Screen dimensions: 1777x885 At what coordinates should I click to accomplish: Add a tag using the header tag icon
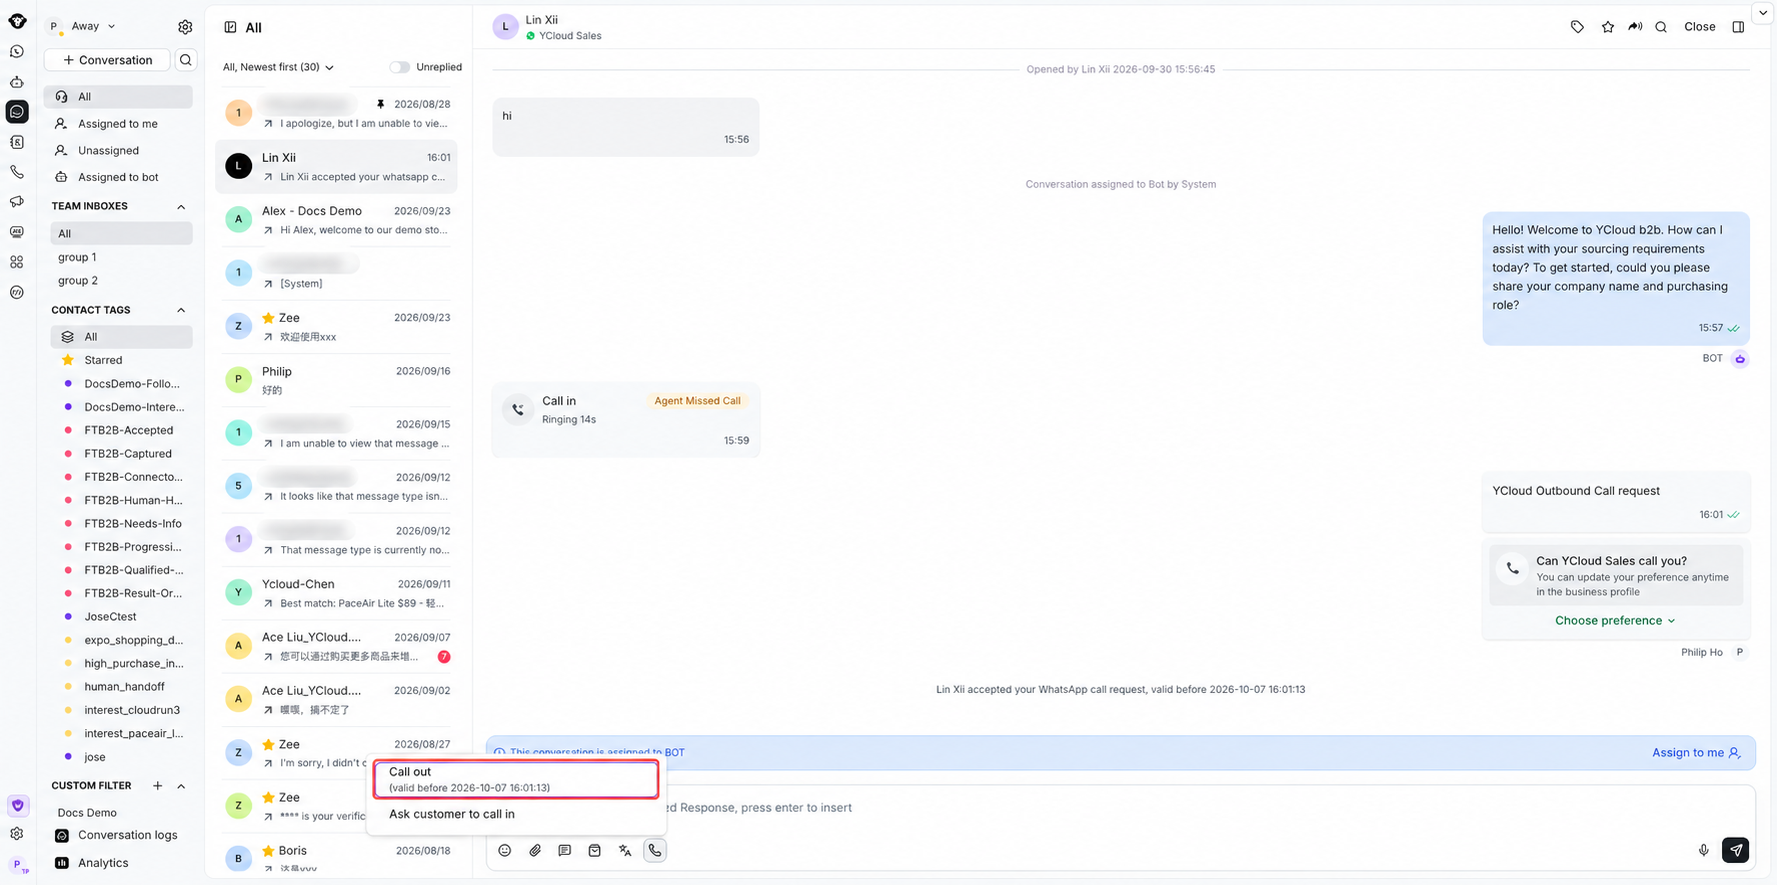[x=1577, y=27]
